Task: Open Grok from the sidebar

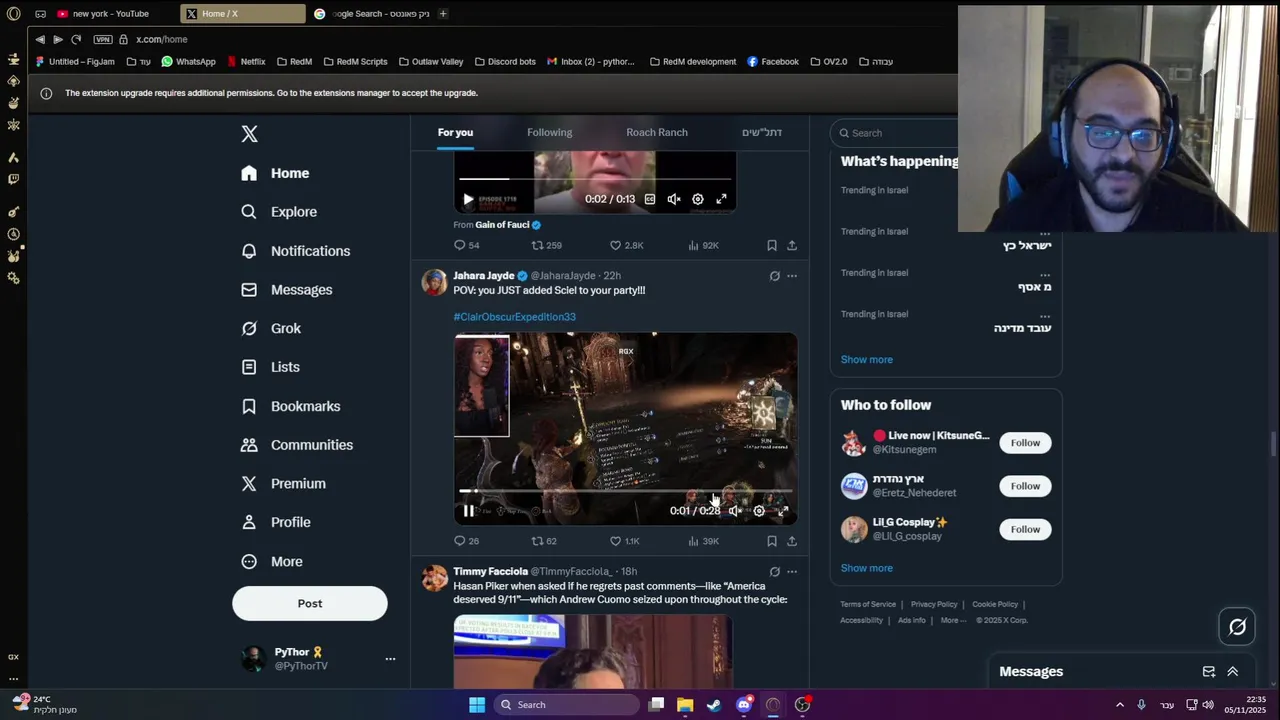Action: (271, 328)
